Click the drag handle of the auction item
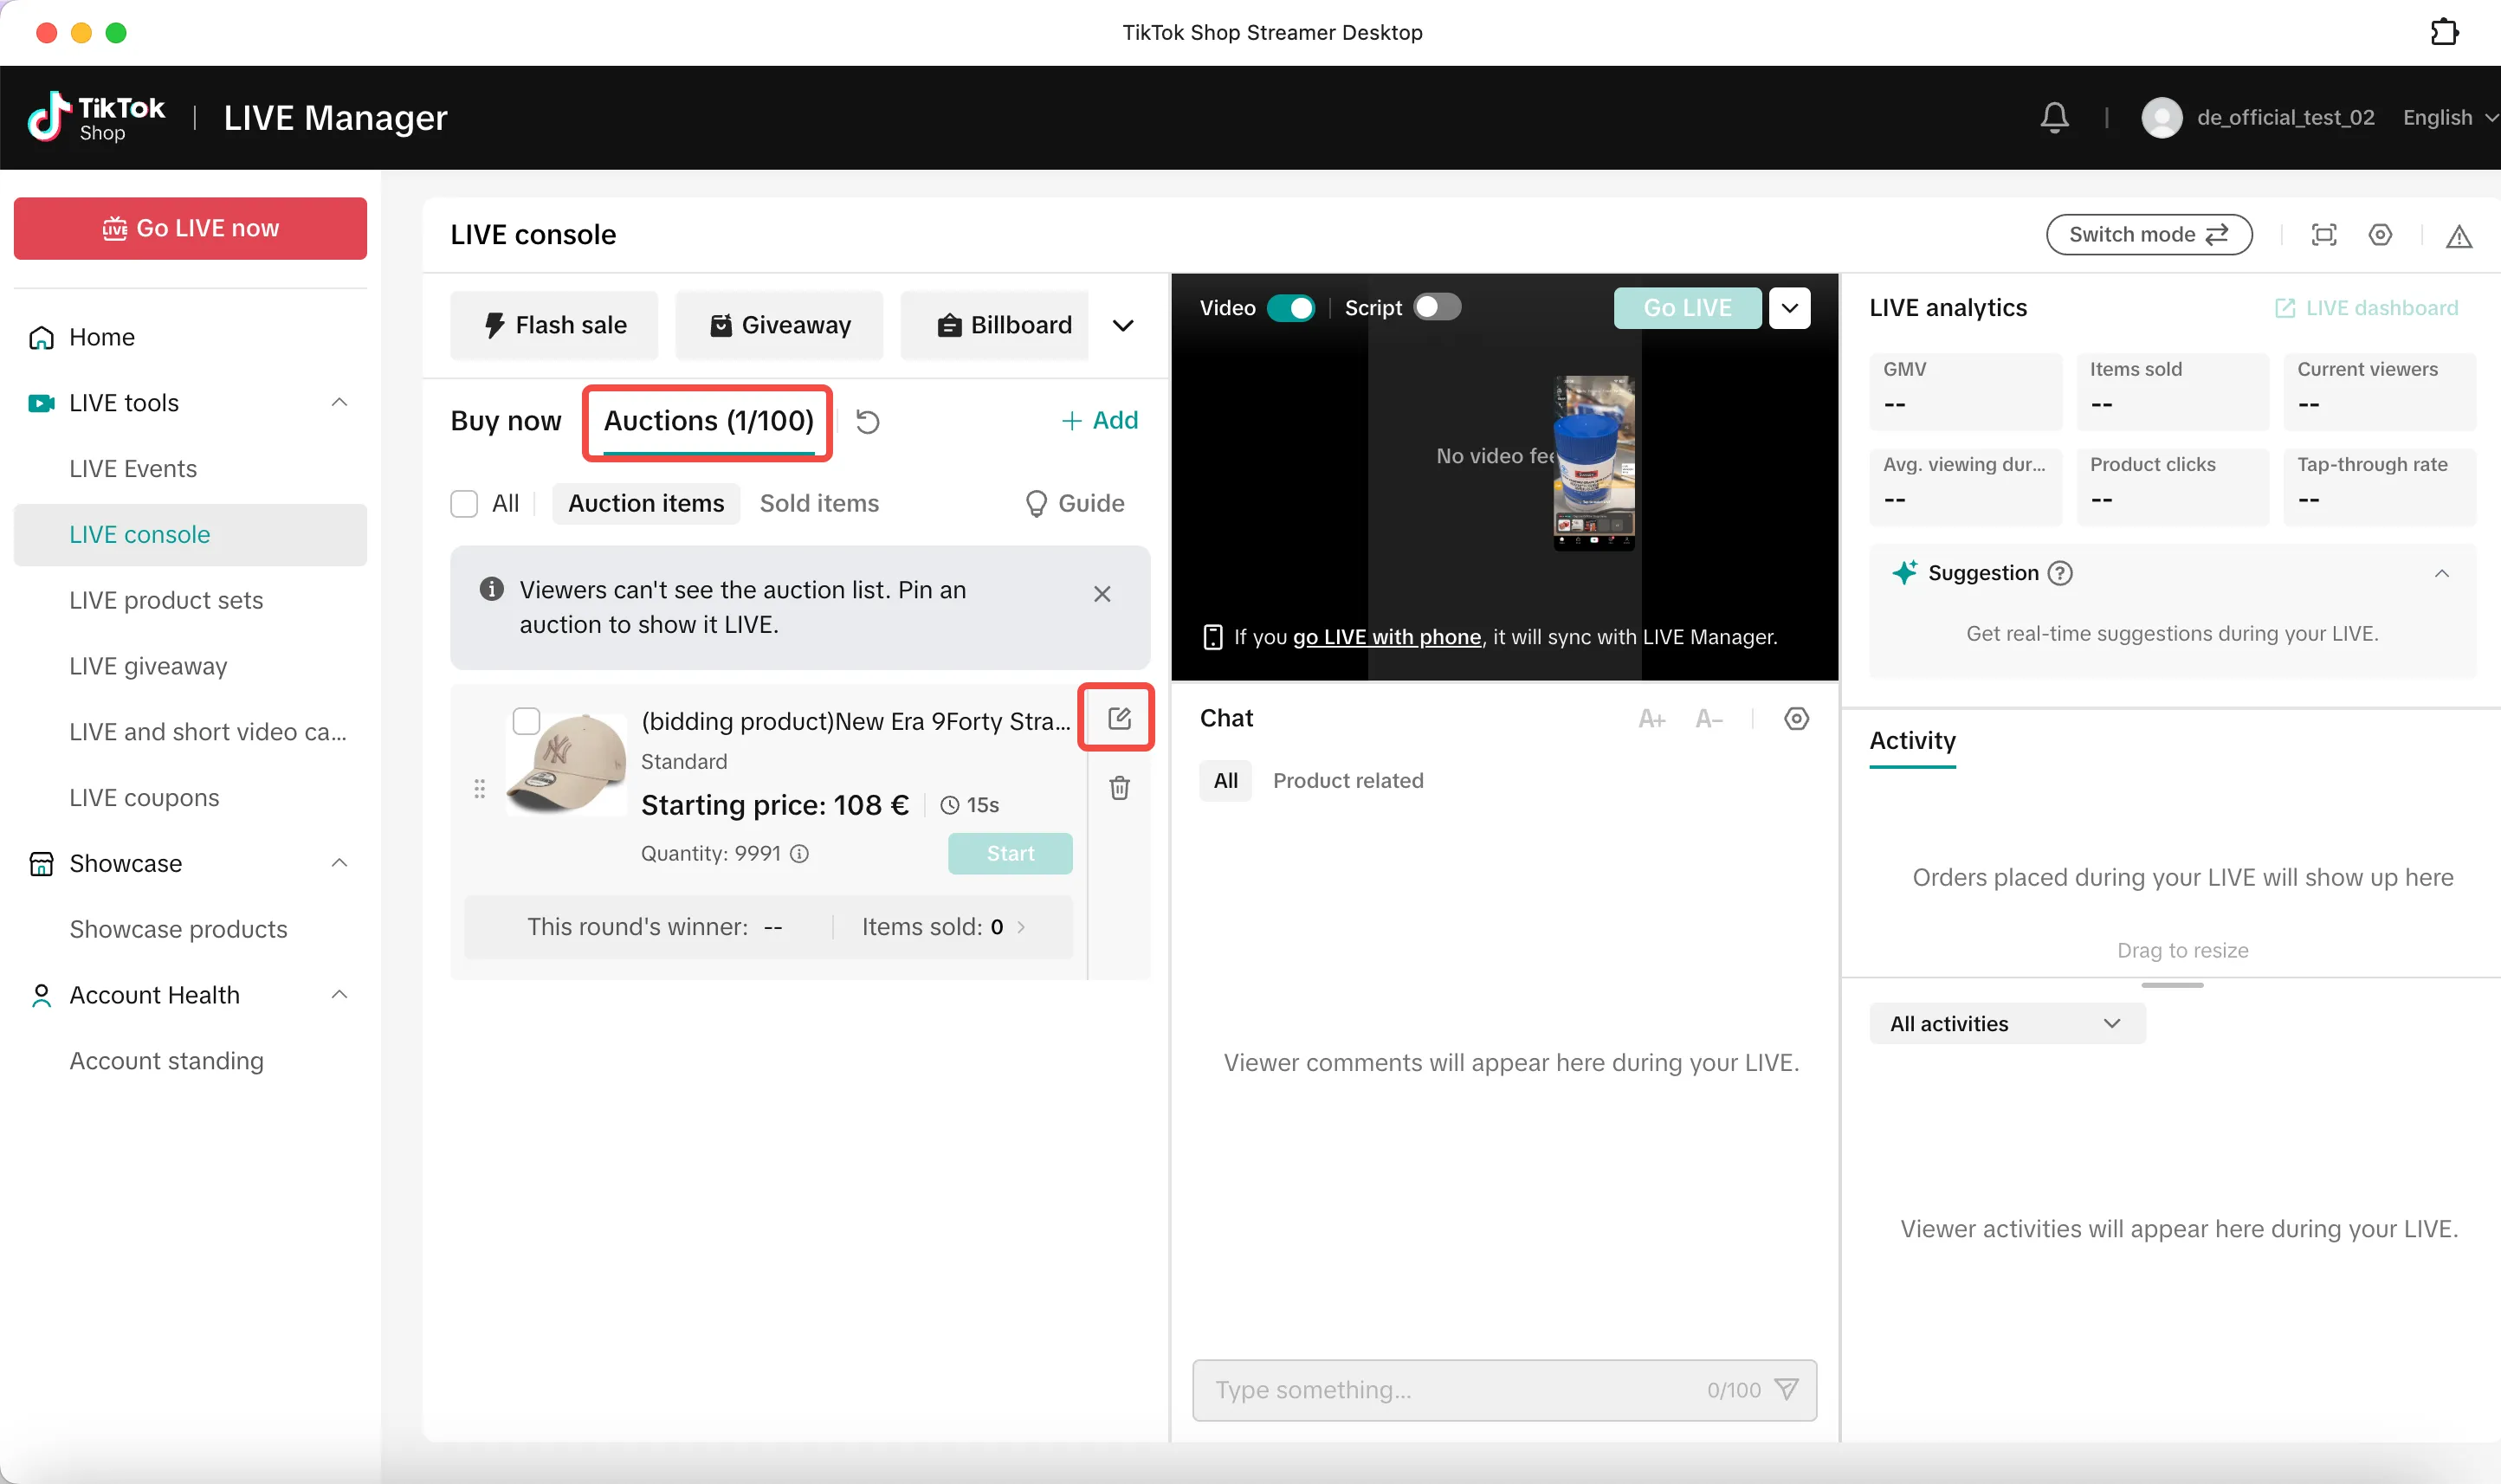Screen dimensions: 2501x1484 pos(479,788)
